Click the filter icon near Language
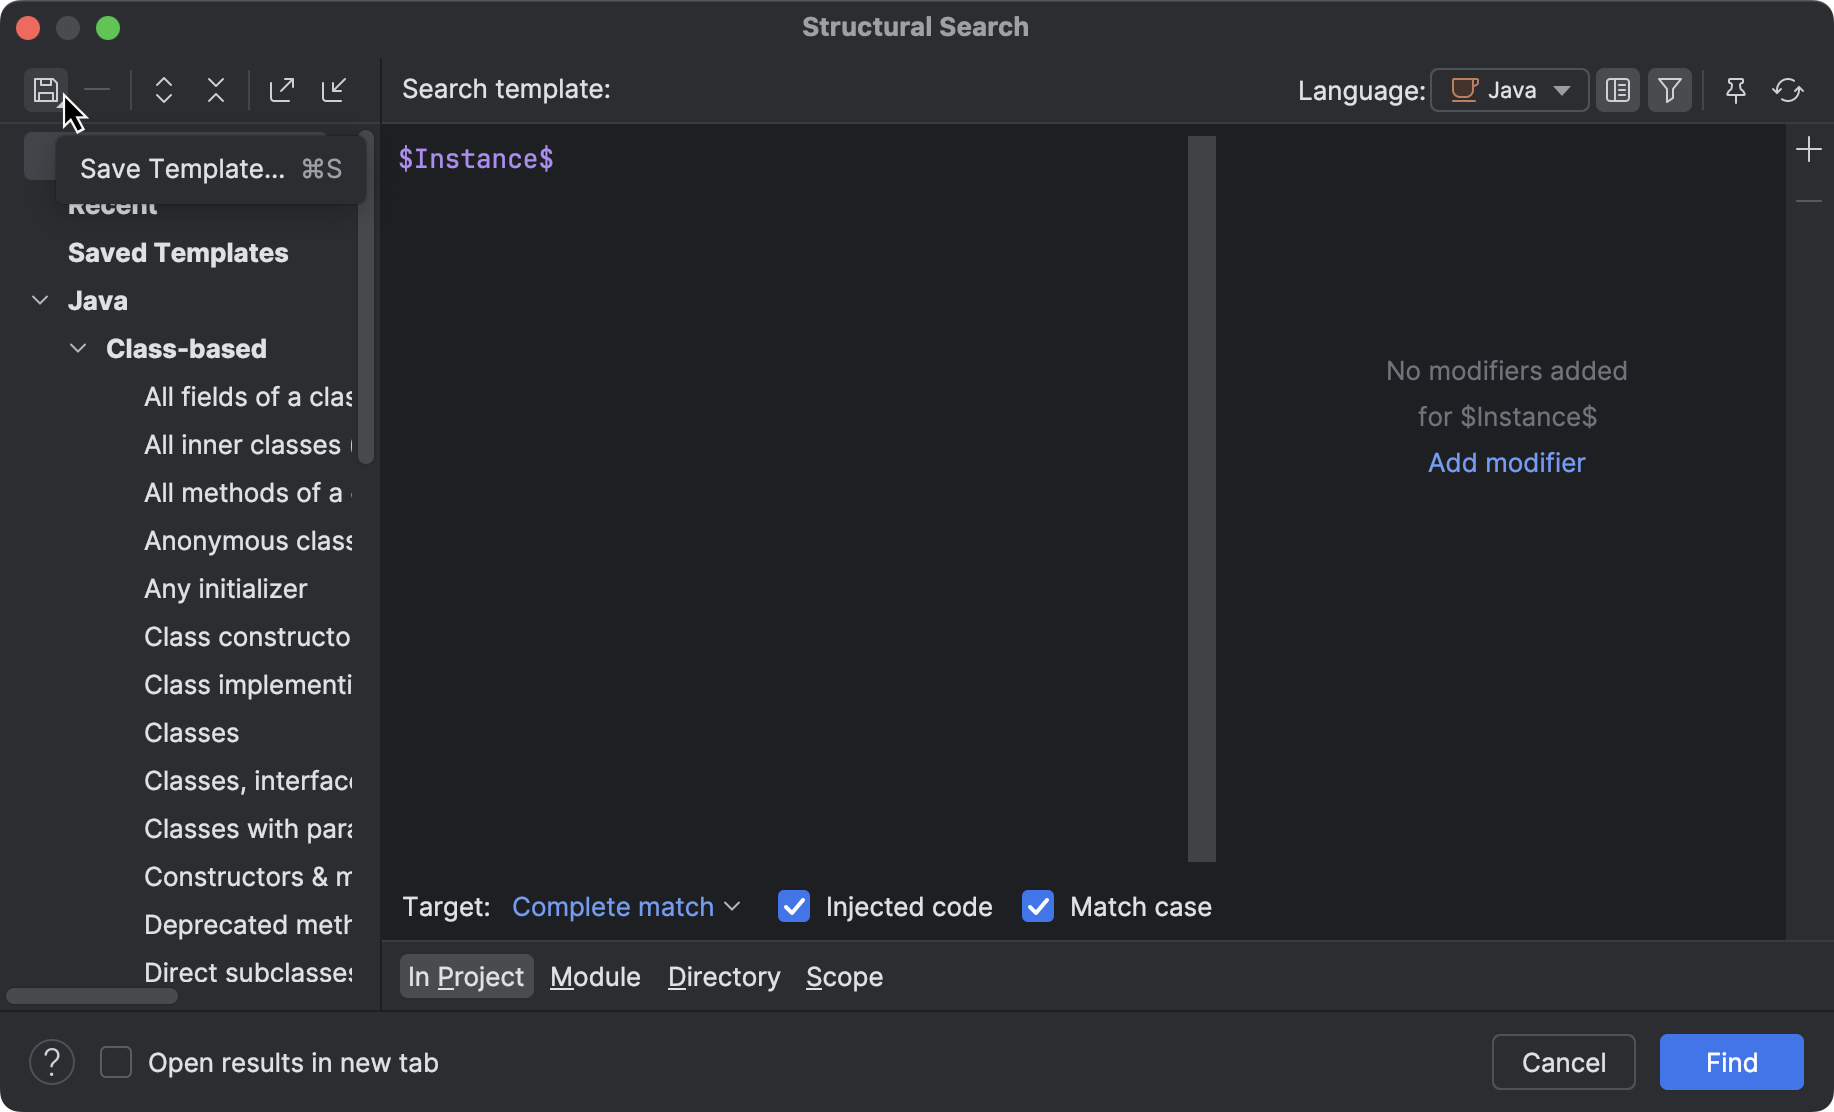The width and height of the screenshot is (1834, 1112). (x=1669, y=90)
